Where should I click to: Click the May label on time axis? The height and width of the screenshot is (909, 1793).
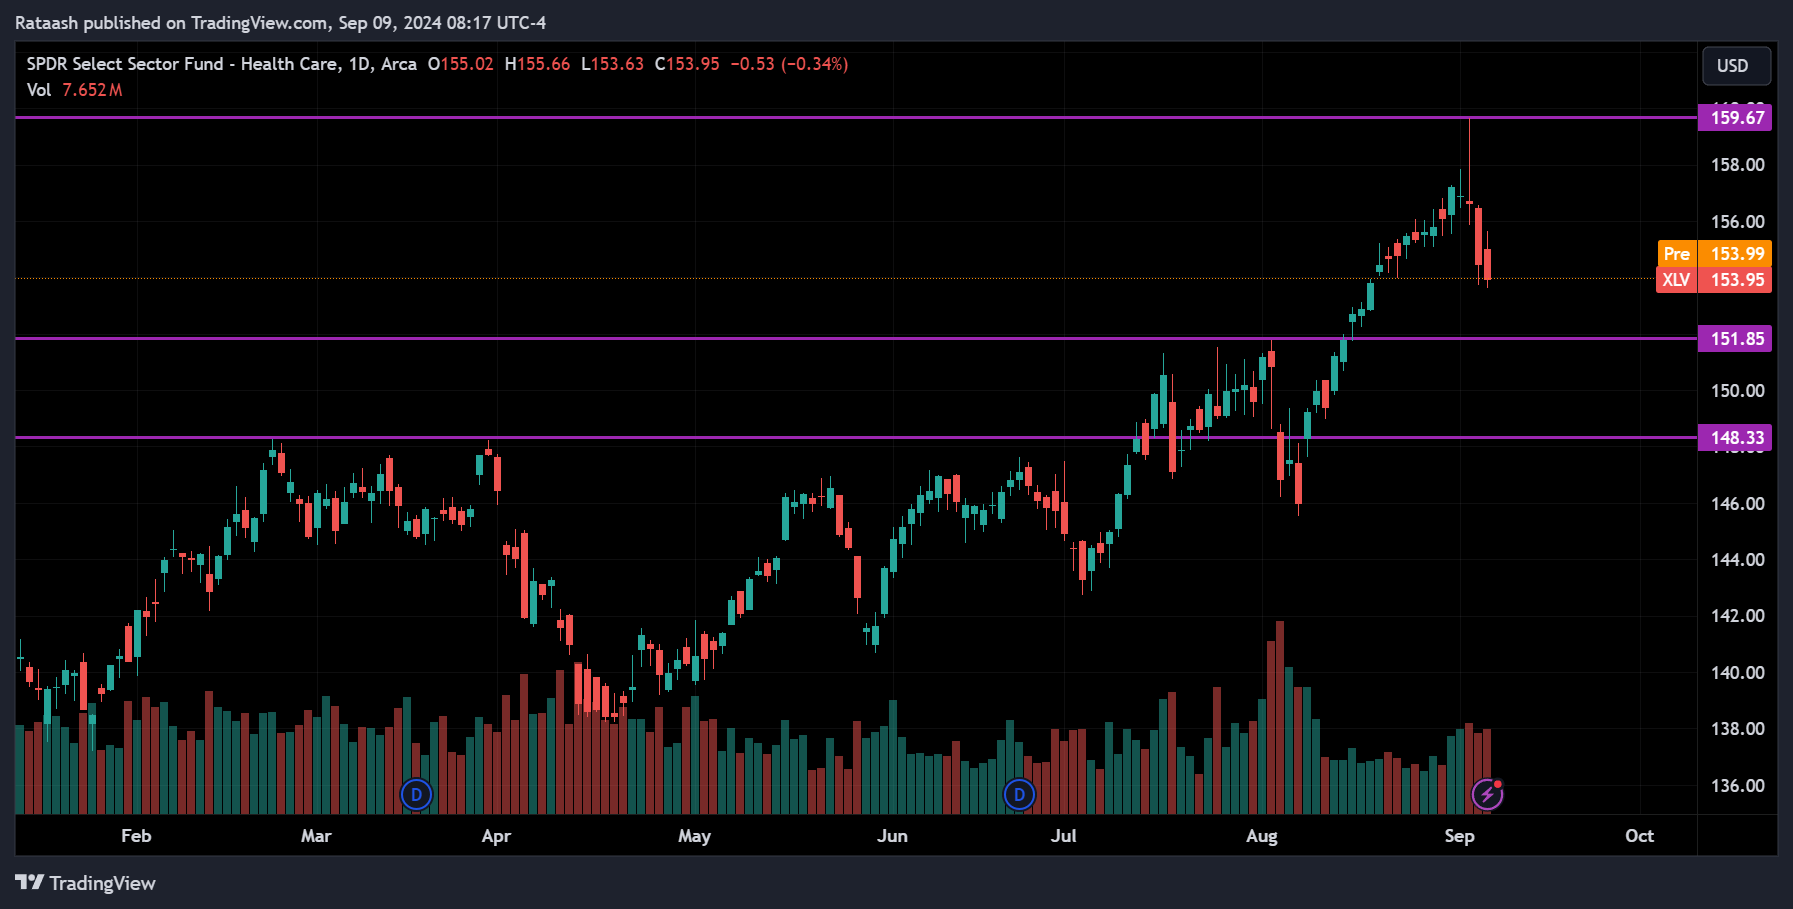694,836
